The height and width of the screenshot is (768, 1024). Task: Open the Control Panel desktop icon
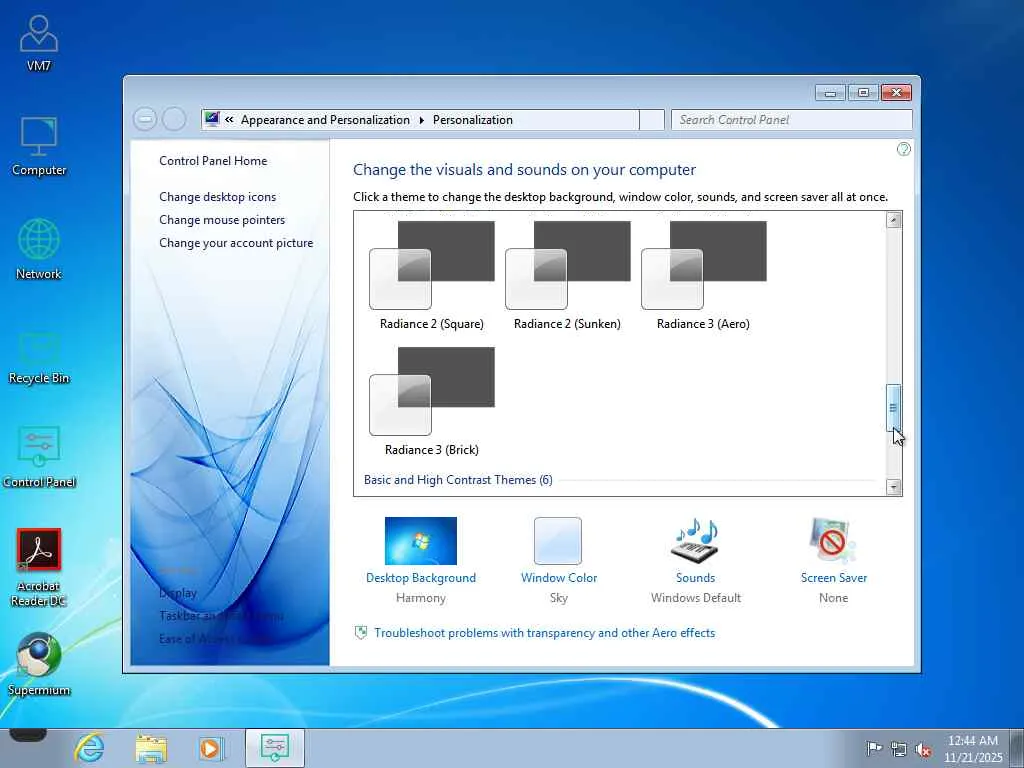tap(39, 456)
